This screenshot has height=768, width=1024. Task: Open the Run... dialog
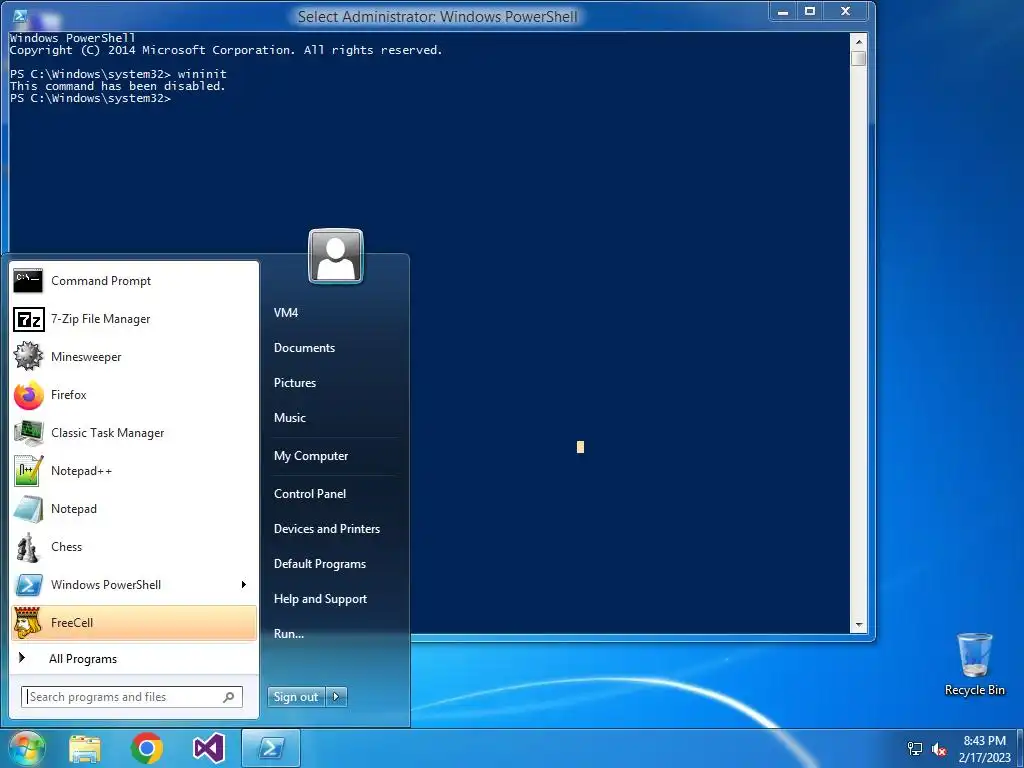tap(289, 634)
